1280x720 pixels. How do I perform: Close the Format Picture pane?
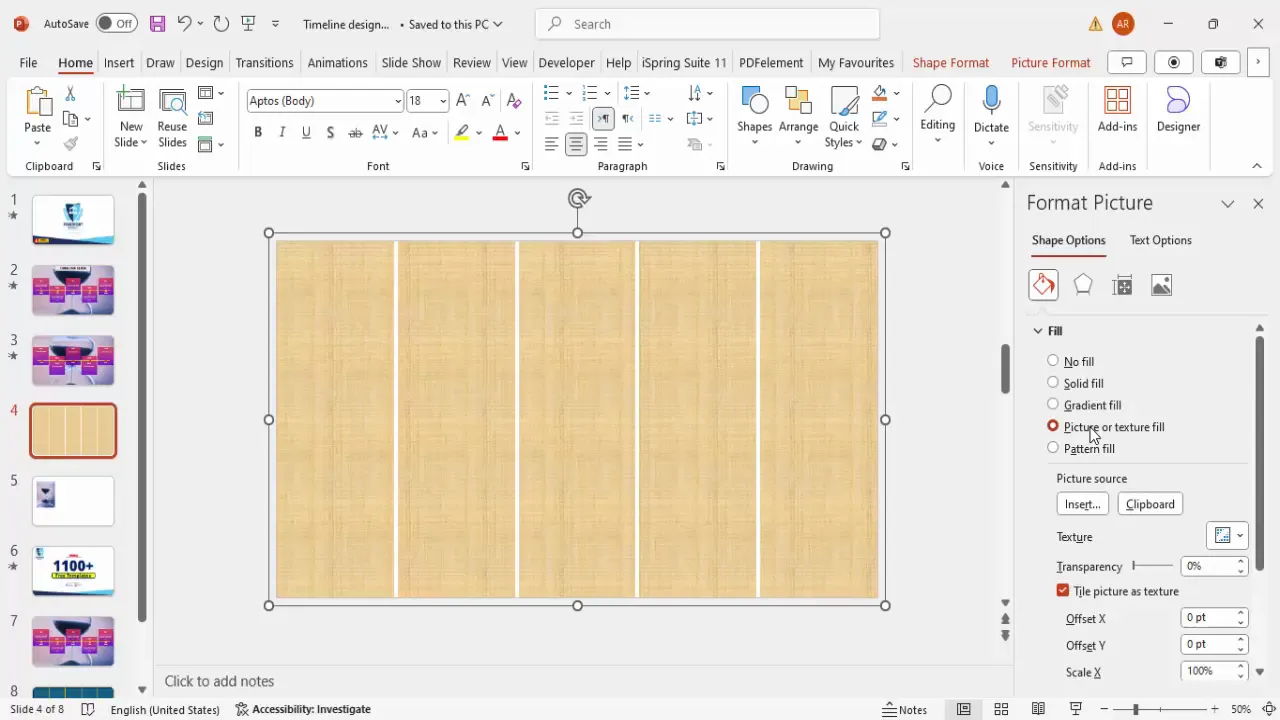1258,203
